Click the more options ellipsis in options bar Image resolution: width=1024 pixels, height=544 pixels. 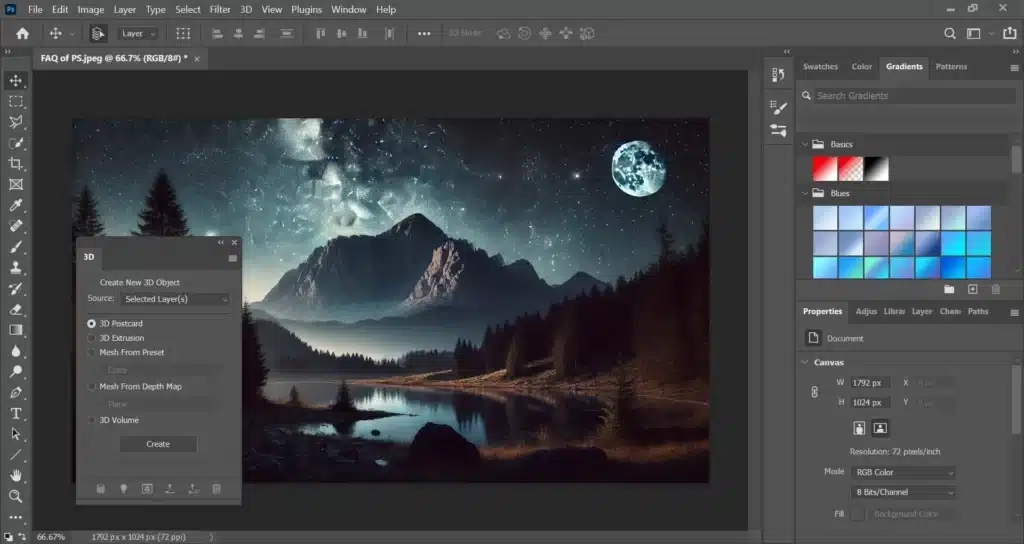point(424,33)
